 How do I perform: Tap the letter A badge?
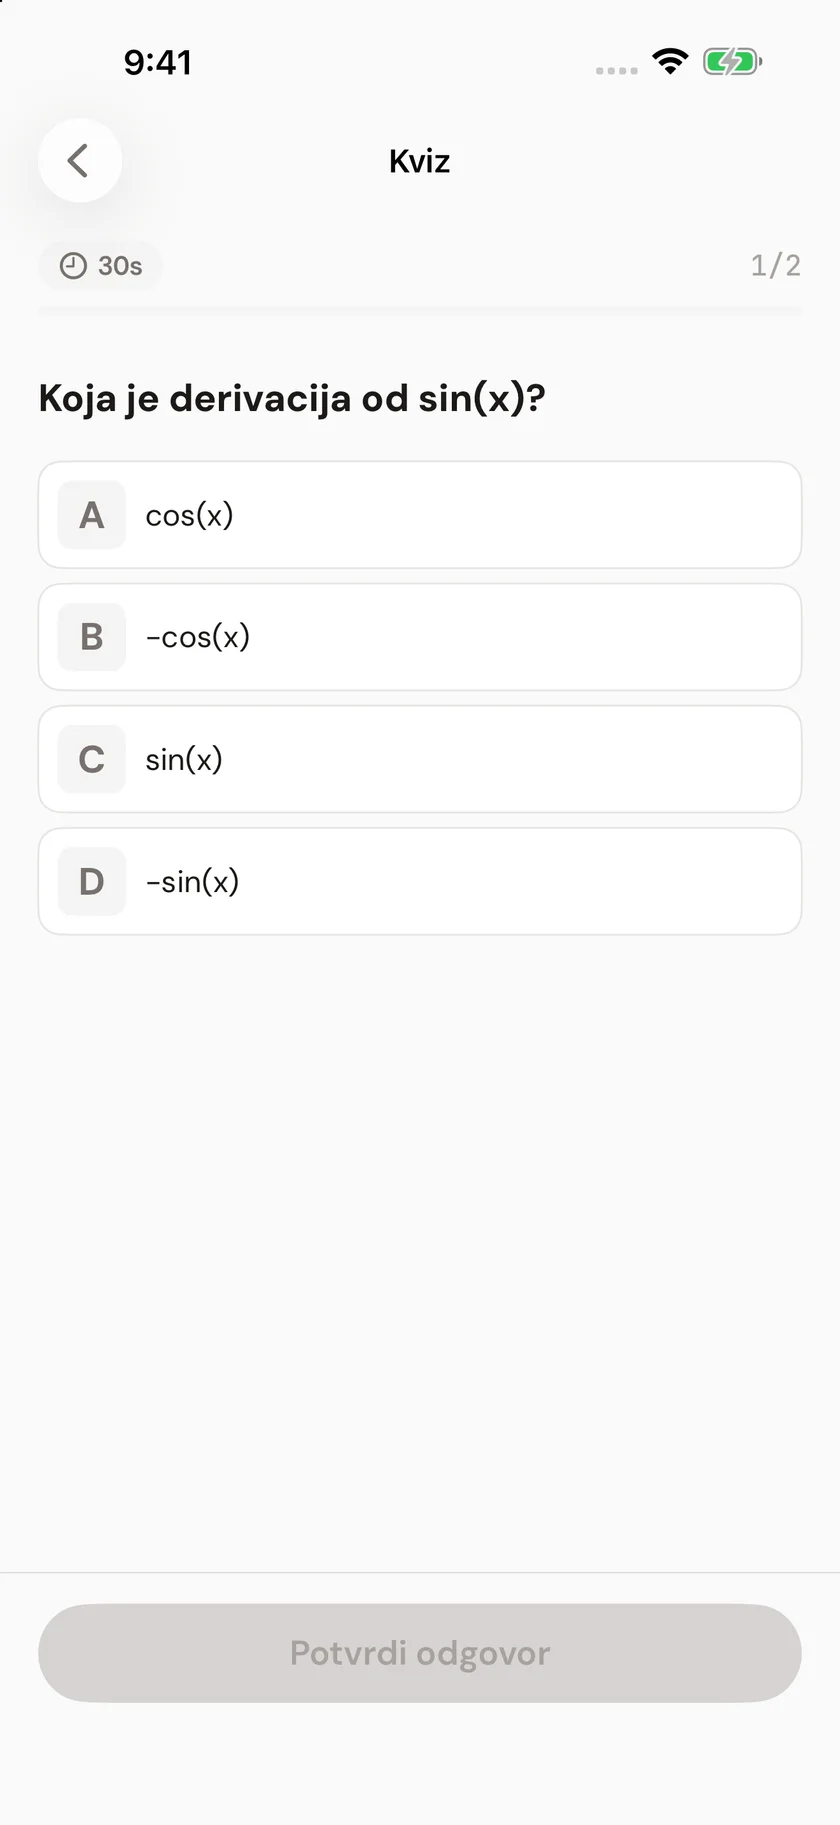coord(92,515)
